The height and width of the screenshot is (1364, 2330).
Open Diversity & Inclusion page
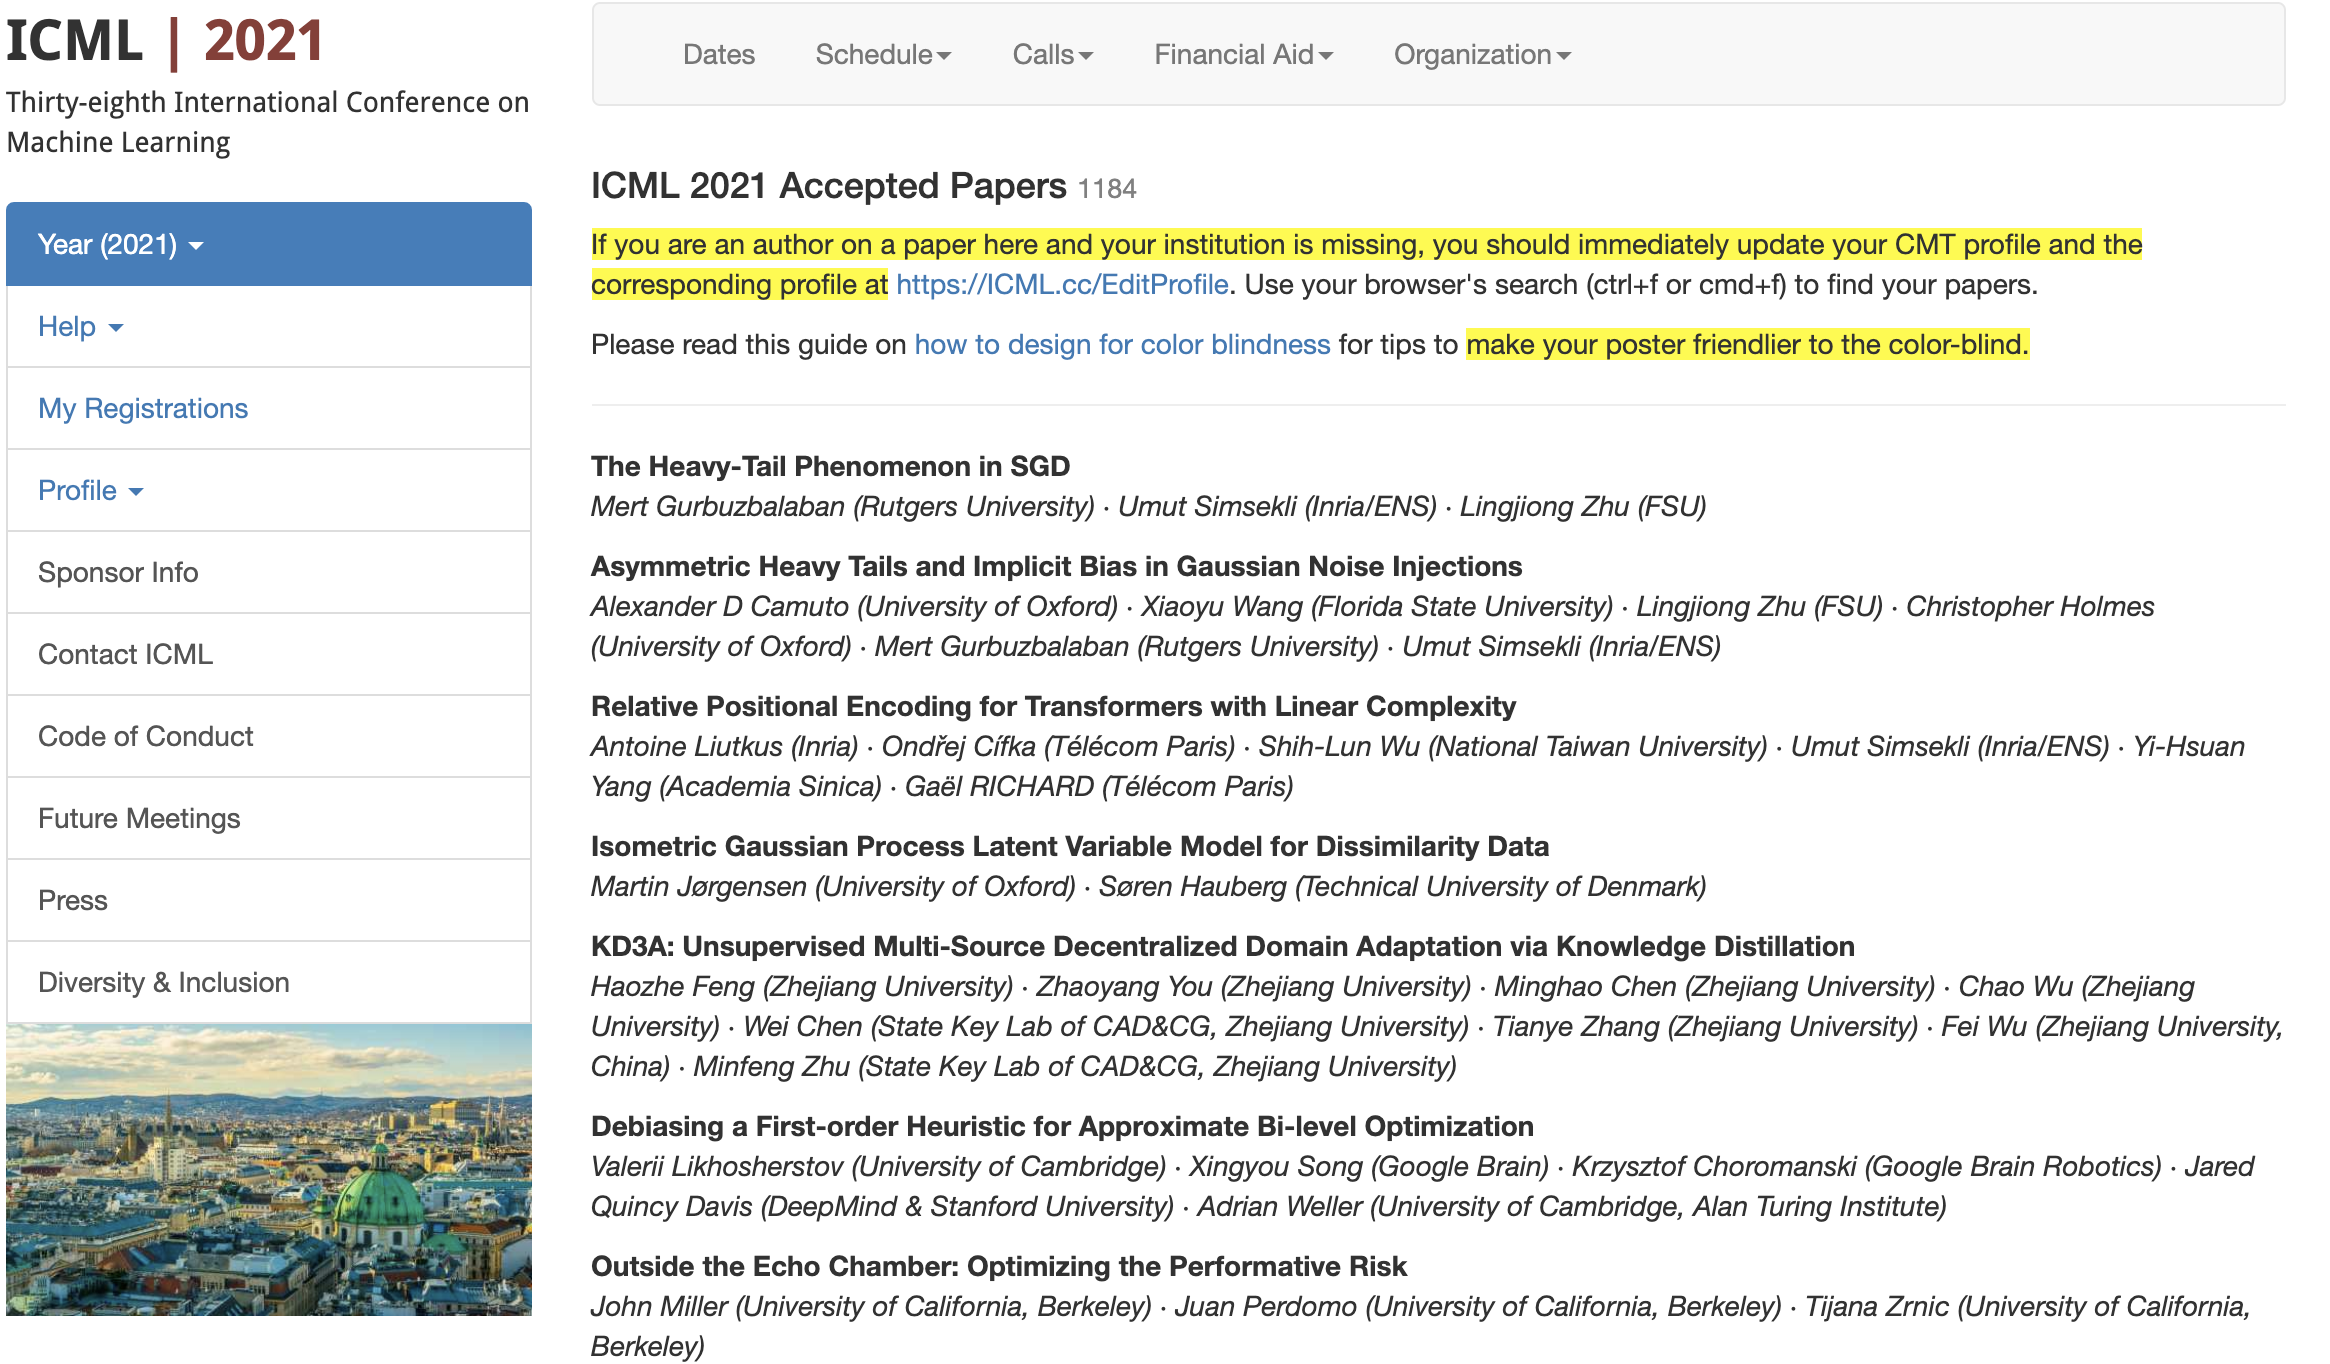click(164, 983)
